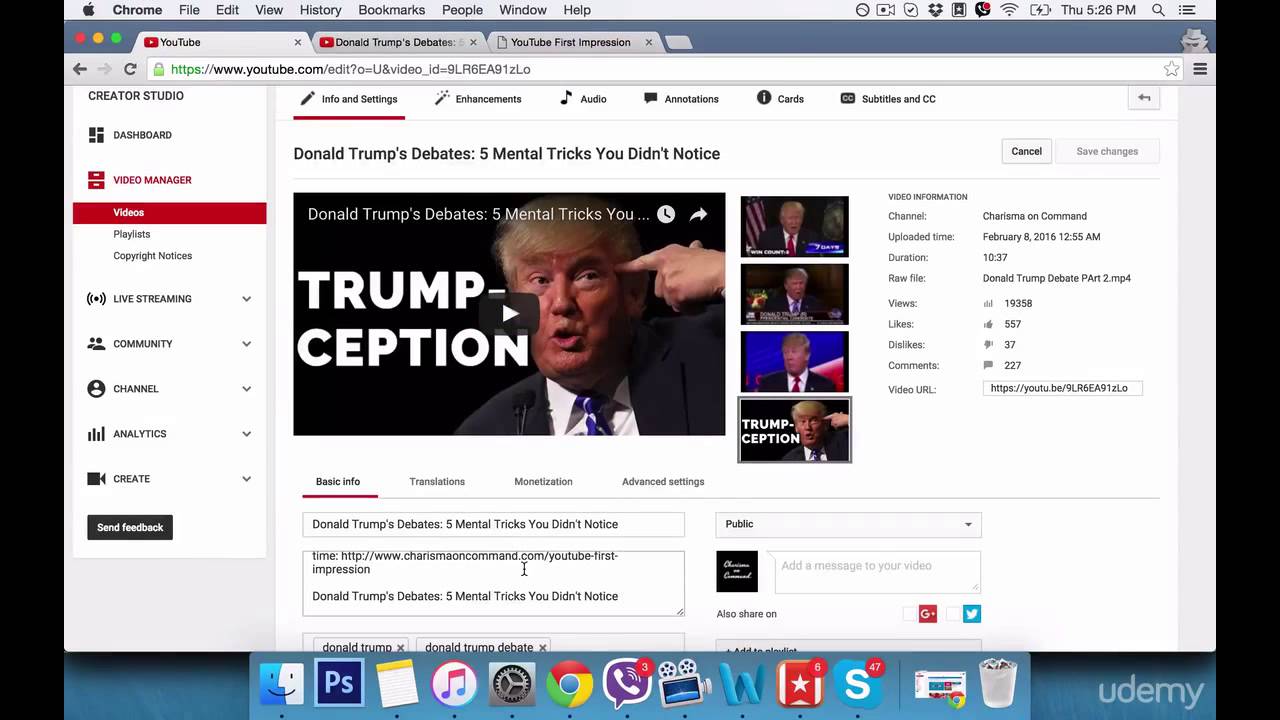Open the Annotations tab
Screen dimensions: 1280x720
coord(681,99)
